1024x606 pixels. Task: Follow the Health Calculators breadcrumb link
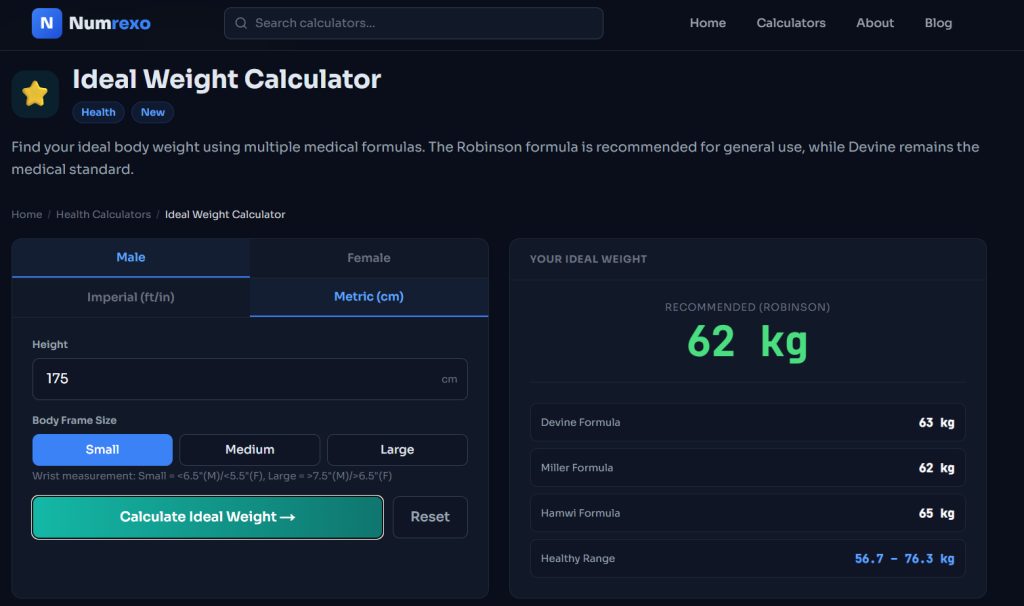[103, 214]
